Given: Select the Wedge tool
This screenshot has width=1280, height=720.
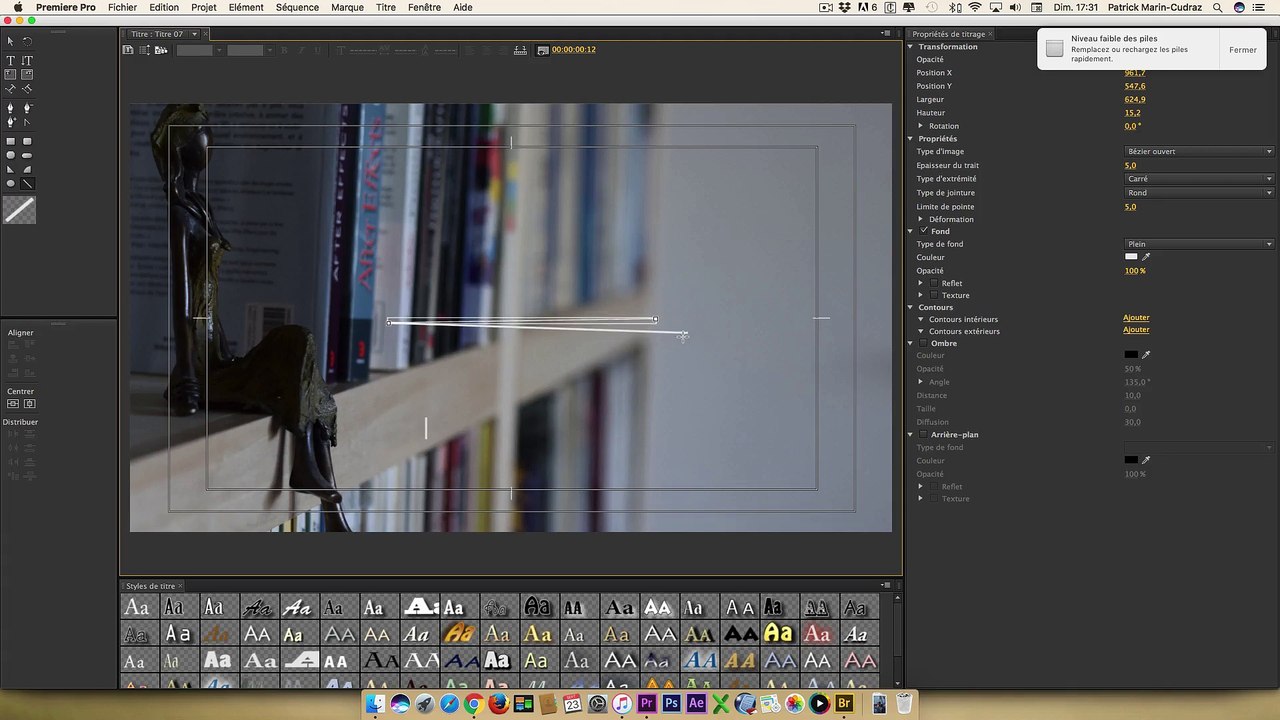Looking at the screenshot, I should 11,170.
